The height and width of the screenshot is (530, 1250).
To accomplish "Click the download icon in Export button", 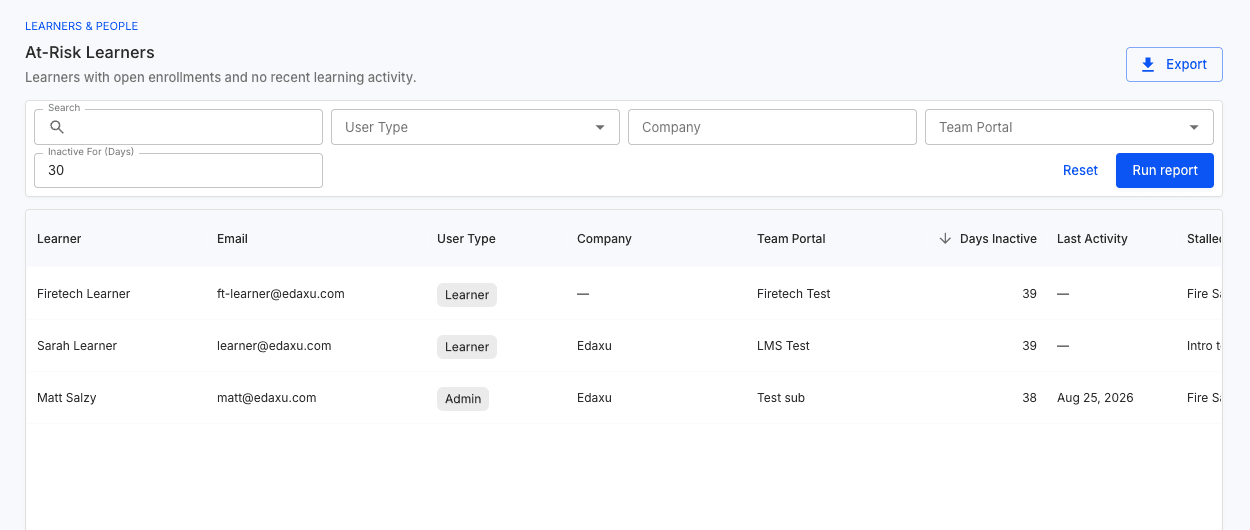I will pyautogui.click(x=1148, y=64).
